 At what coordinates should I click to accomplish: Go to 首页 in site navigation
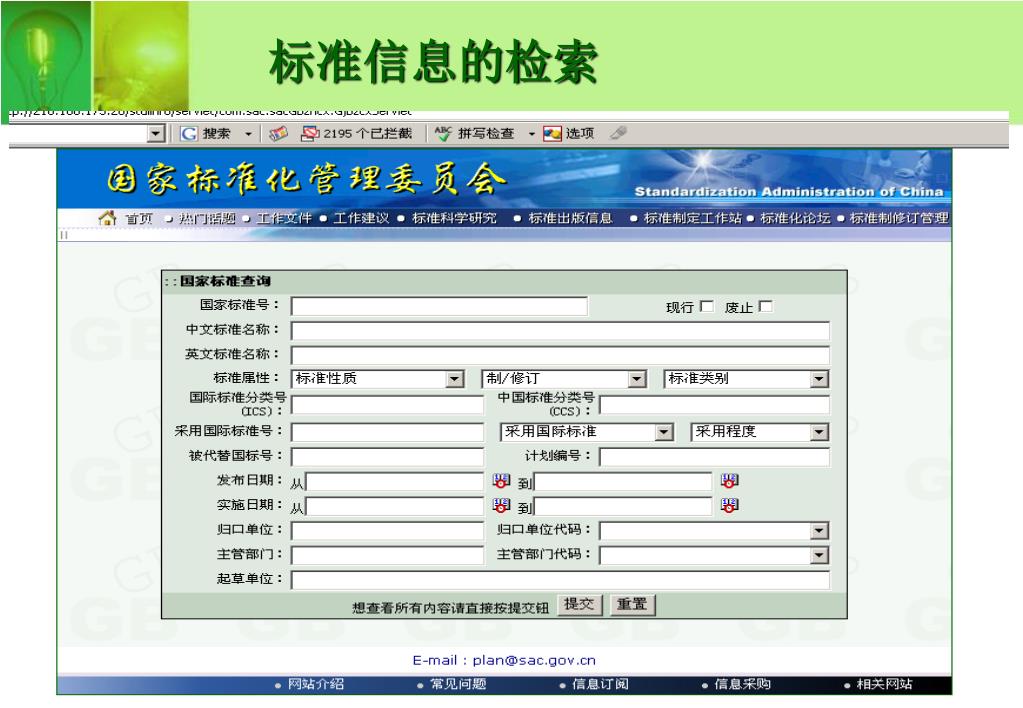(138, 219)
